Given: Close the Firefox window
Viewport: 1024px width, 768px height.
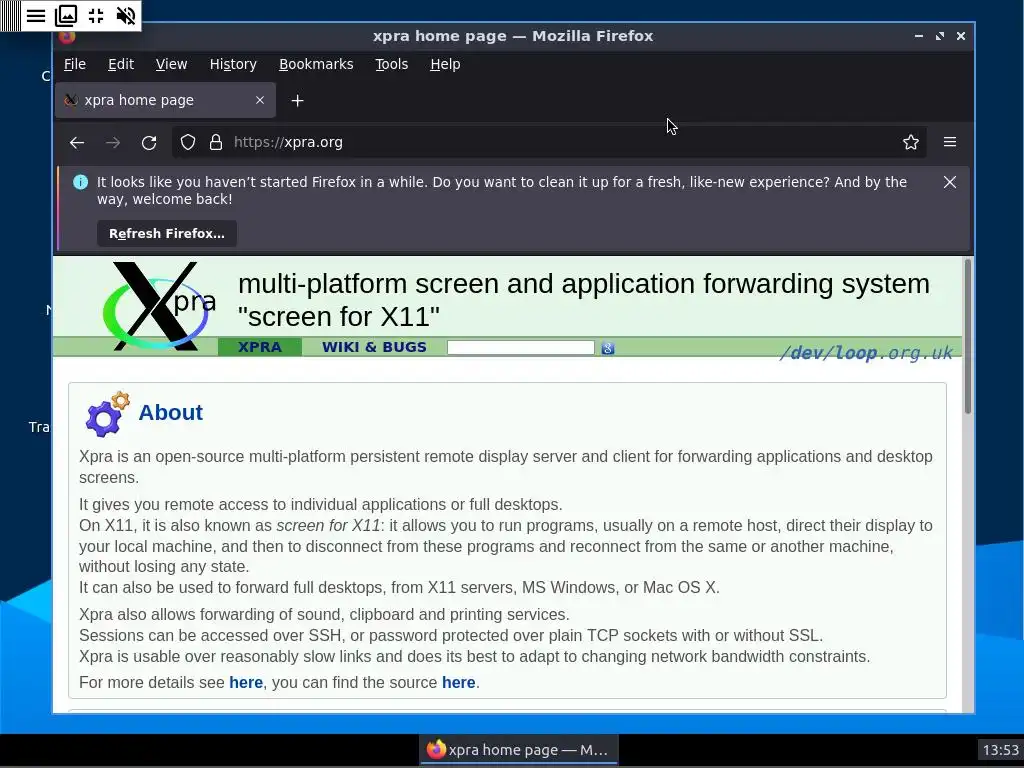Looking at the screenshot, I should (x=961, y=36).
